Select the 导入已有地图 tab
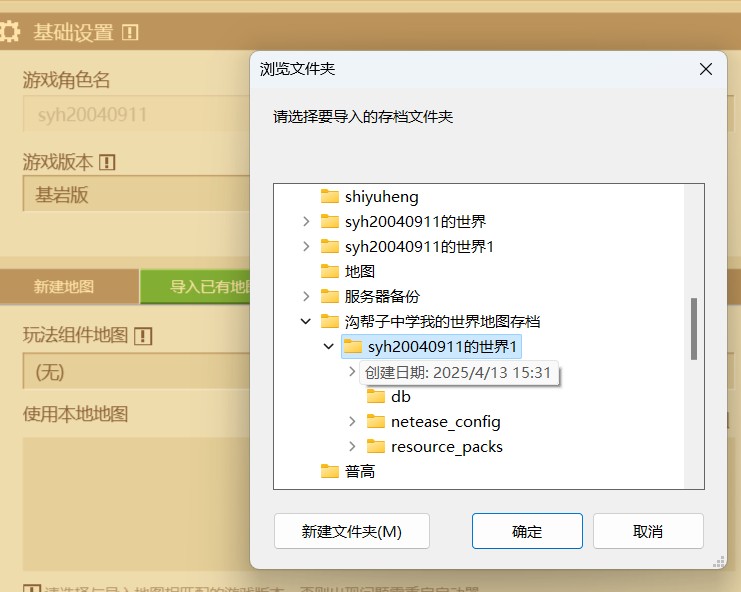The height and width of the screenshot is (592, 741). coord(196,287)
